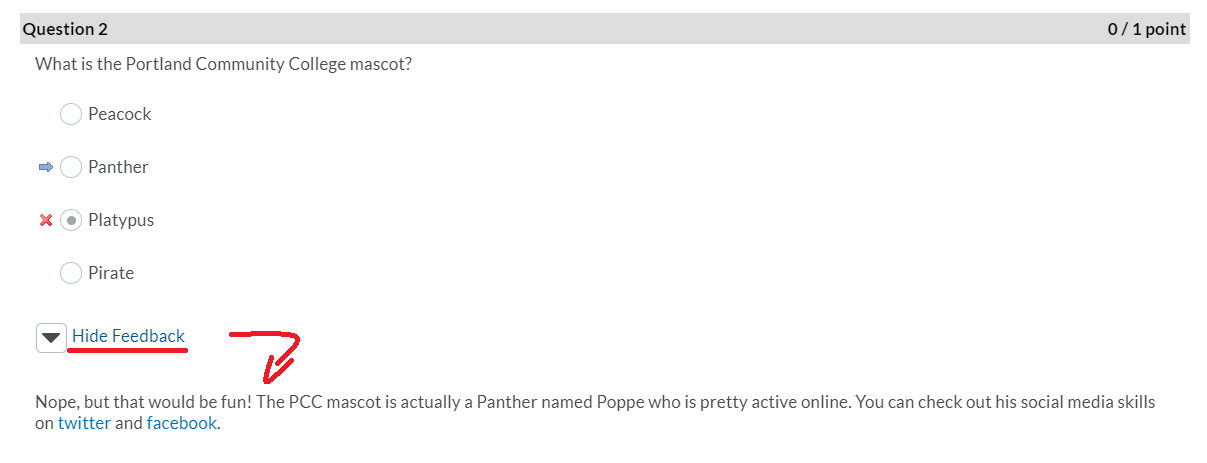Select the Pirate radio button
Image resolution: width=1207 pixels, height=463 pixels.
[71, 273]
